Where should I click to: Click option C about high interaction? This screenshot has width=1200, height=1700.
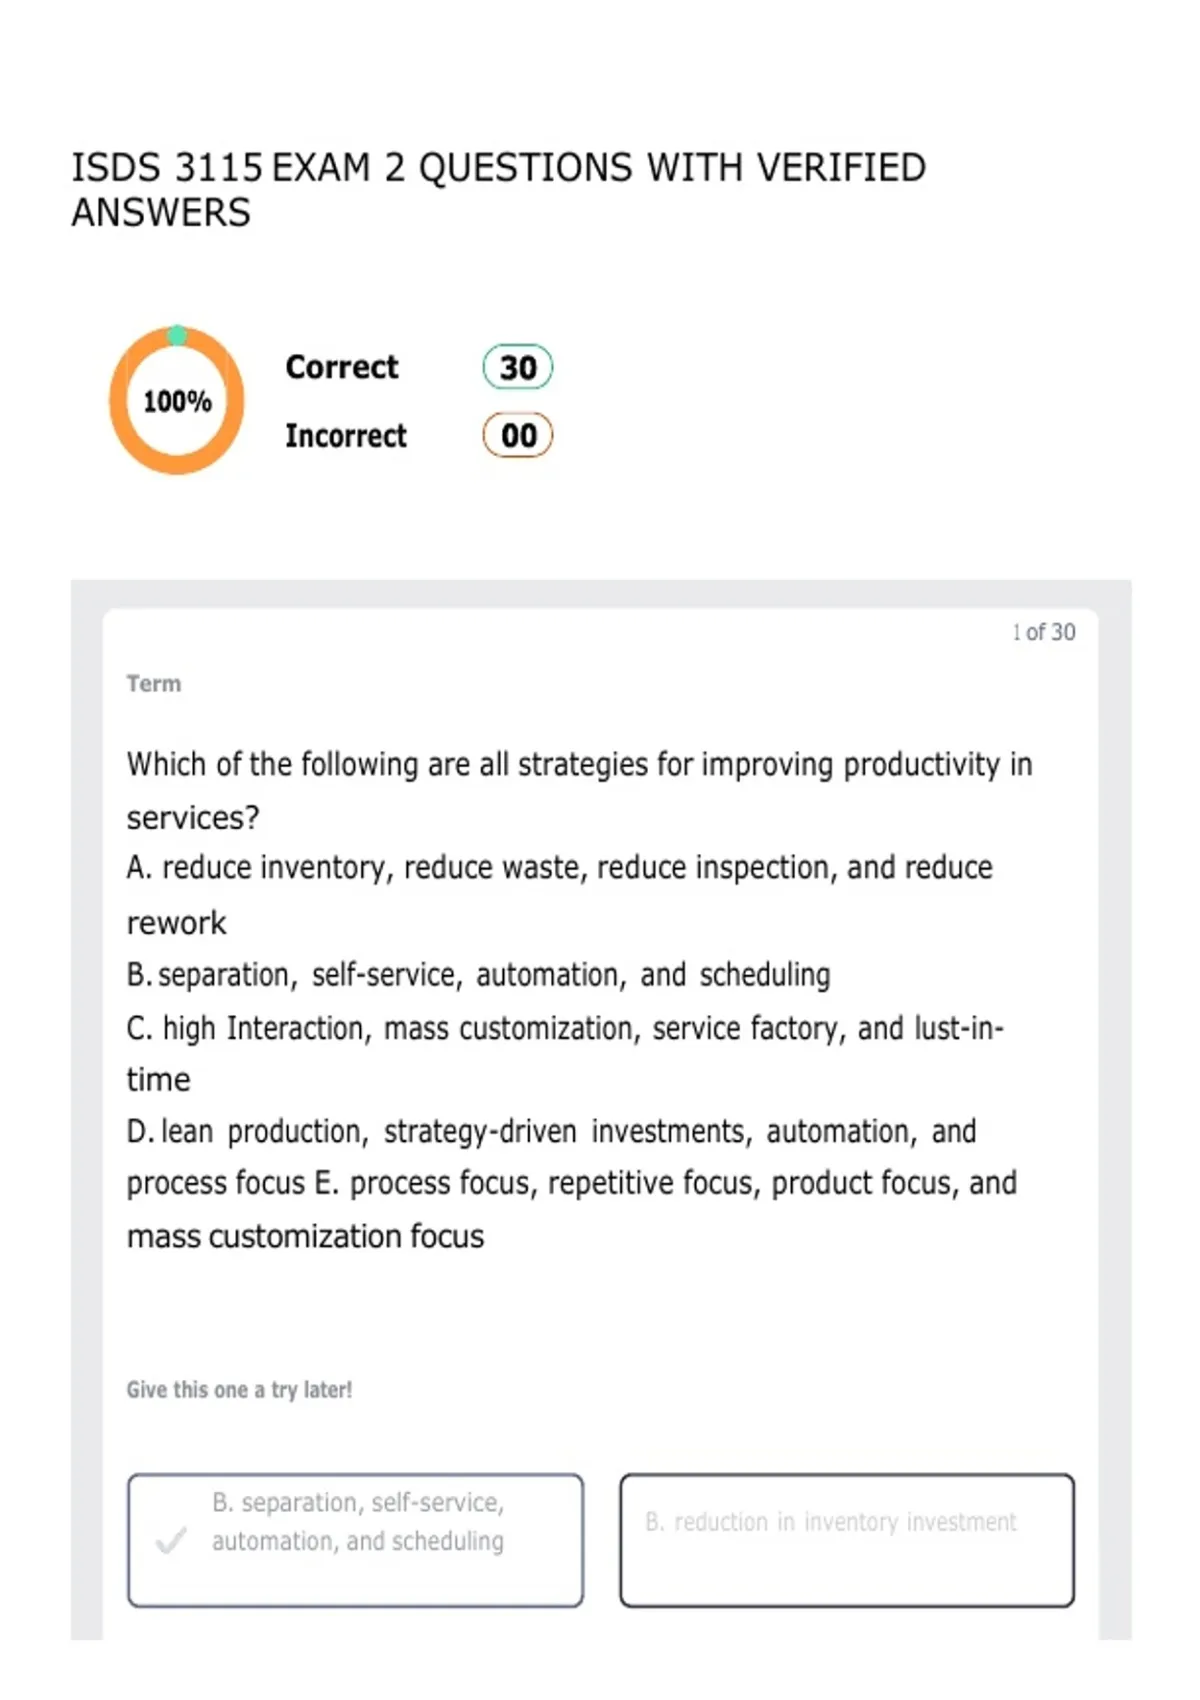click(565, 1053)
